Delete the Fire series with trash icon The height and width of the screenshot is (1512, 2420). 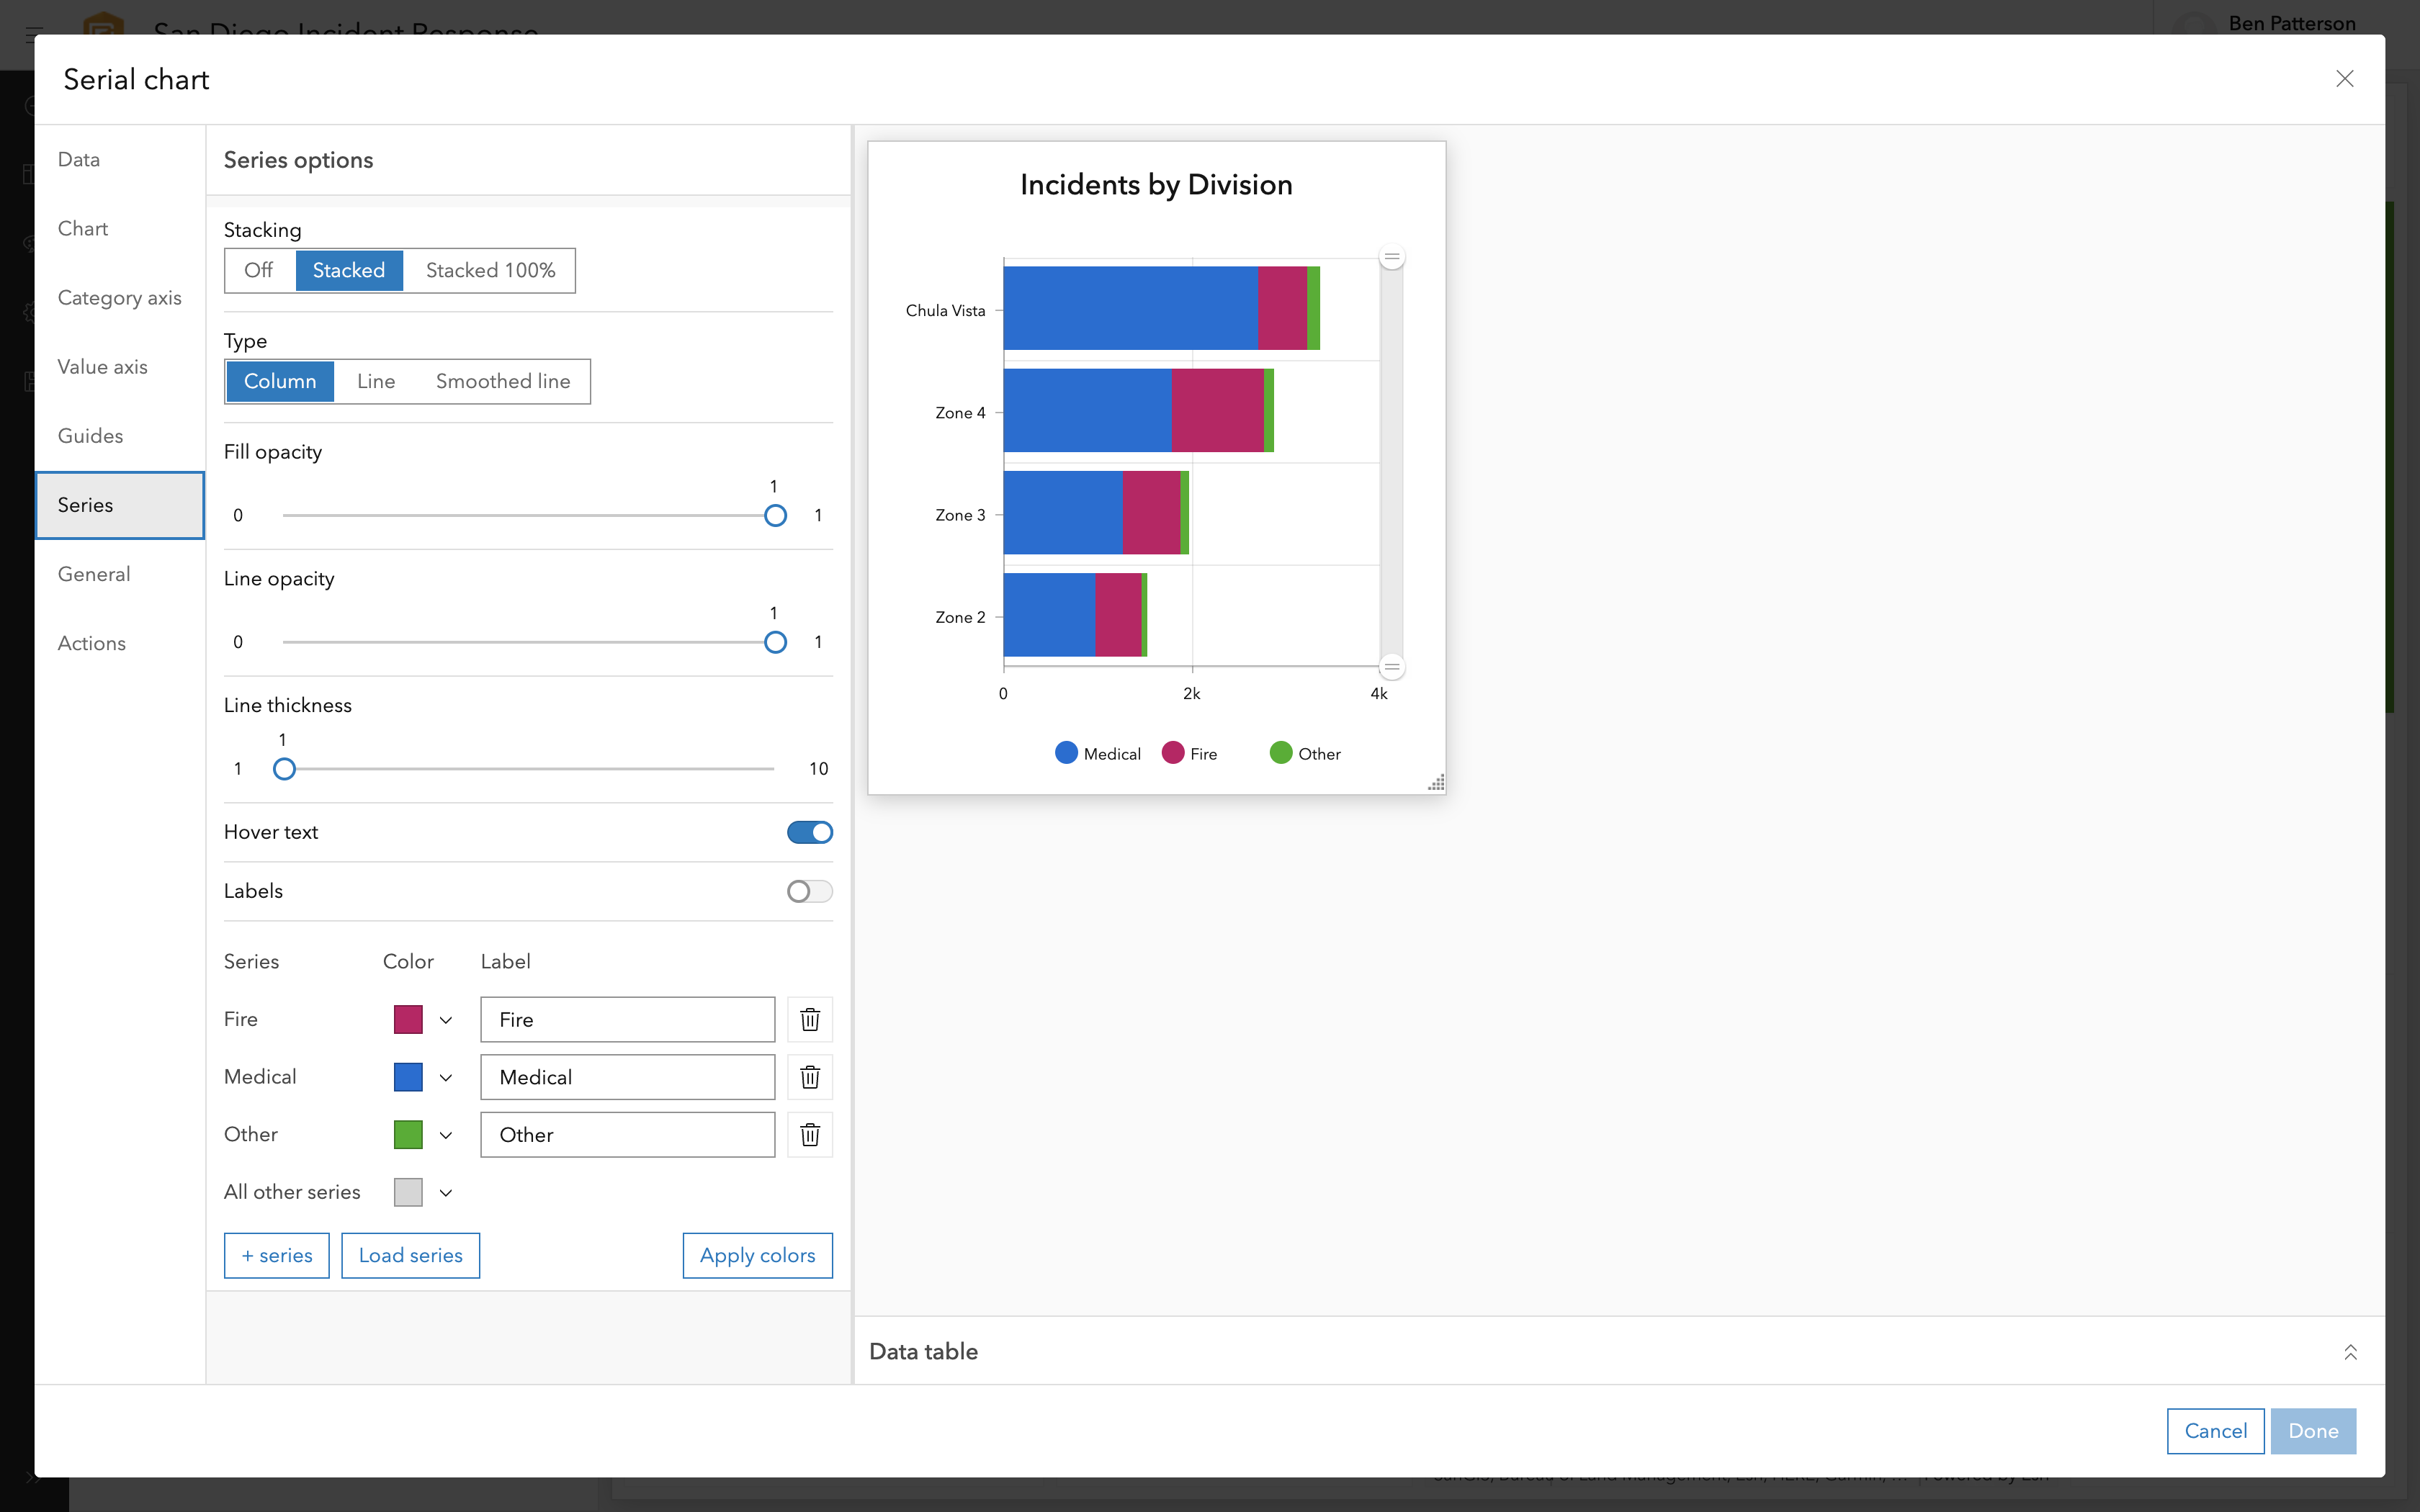pyautogui.click(x=810, y=1019)
